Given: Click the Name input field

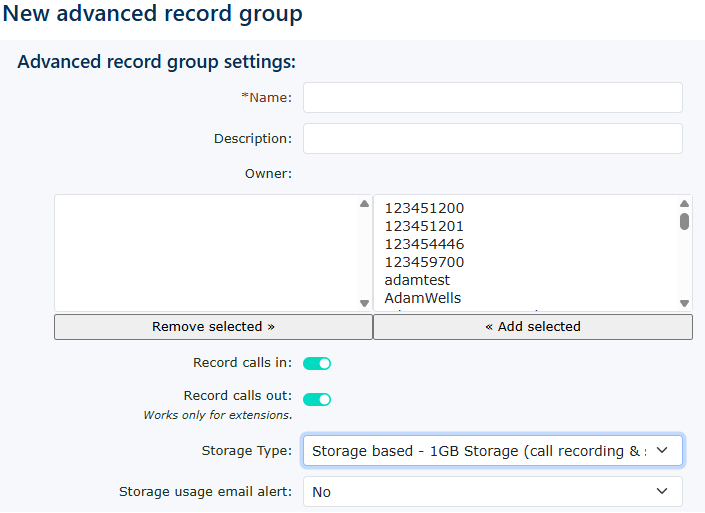Looking at the screenshot, I should (492, 98).
